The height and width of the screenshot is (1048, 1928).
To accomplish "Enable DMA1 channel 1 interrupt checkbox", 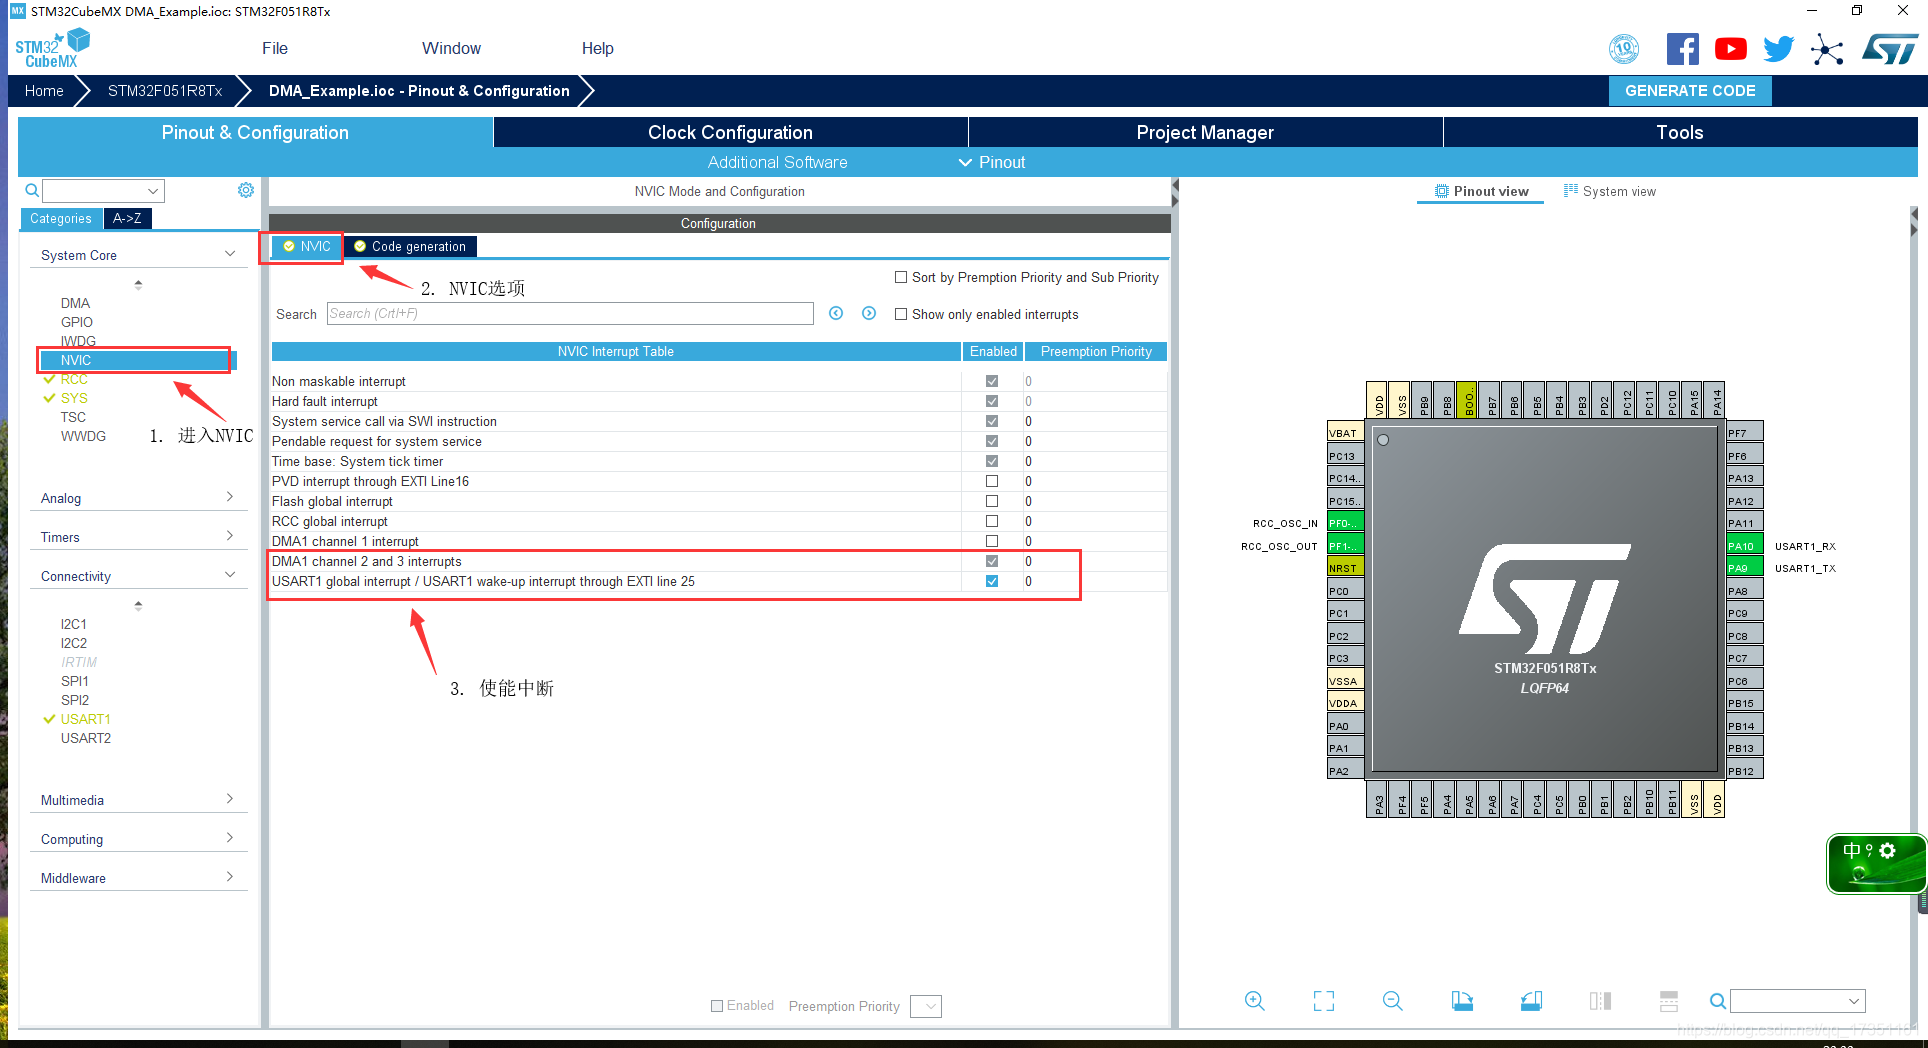I will [992, 541].
